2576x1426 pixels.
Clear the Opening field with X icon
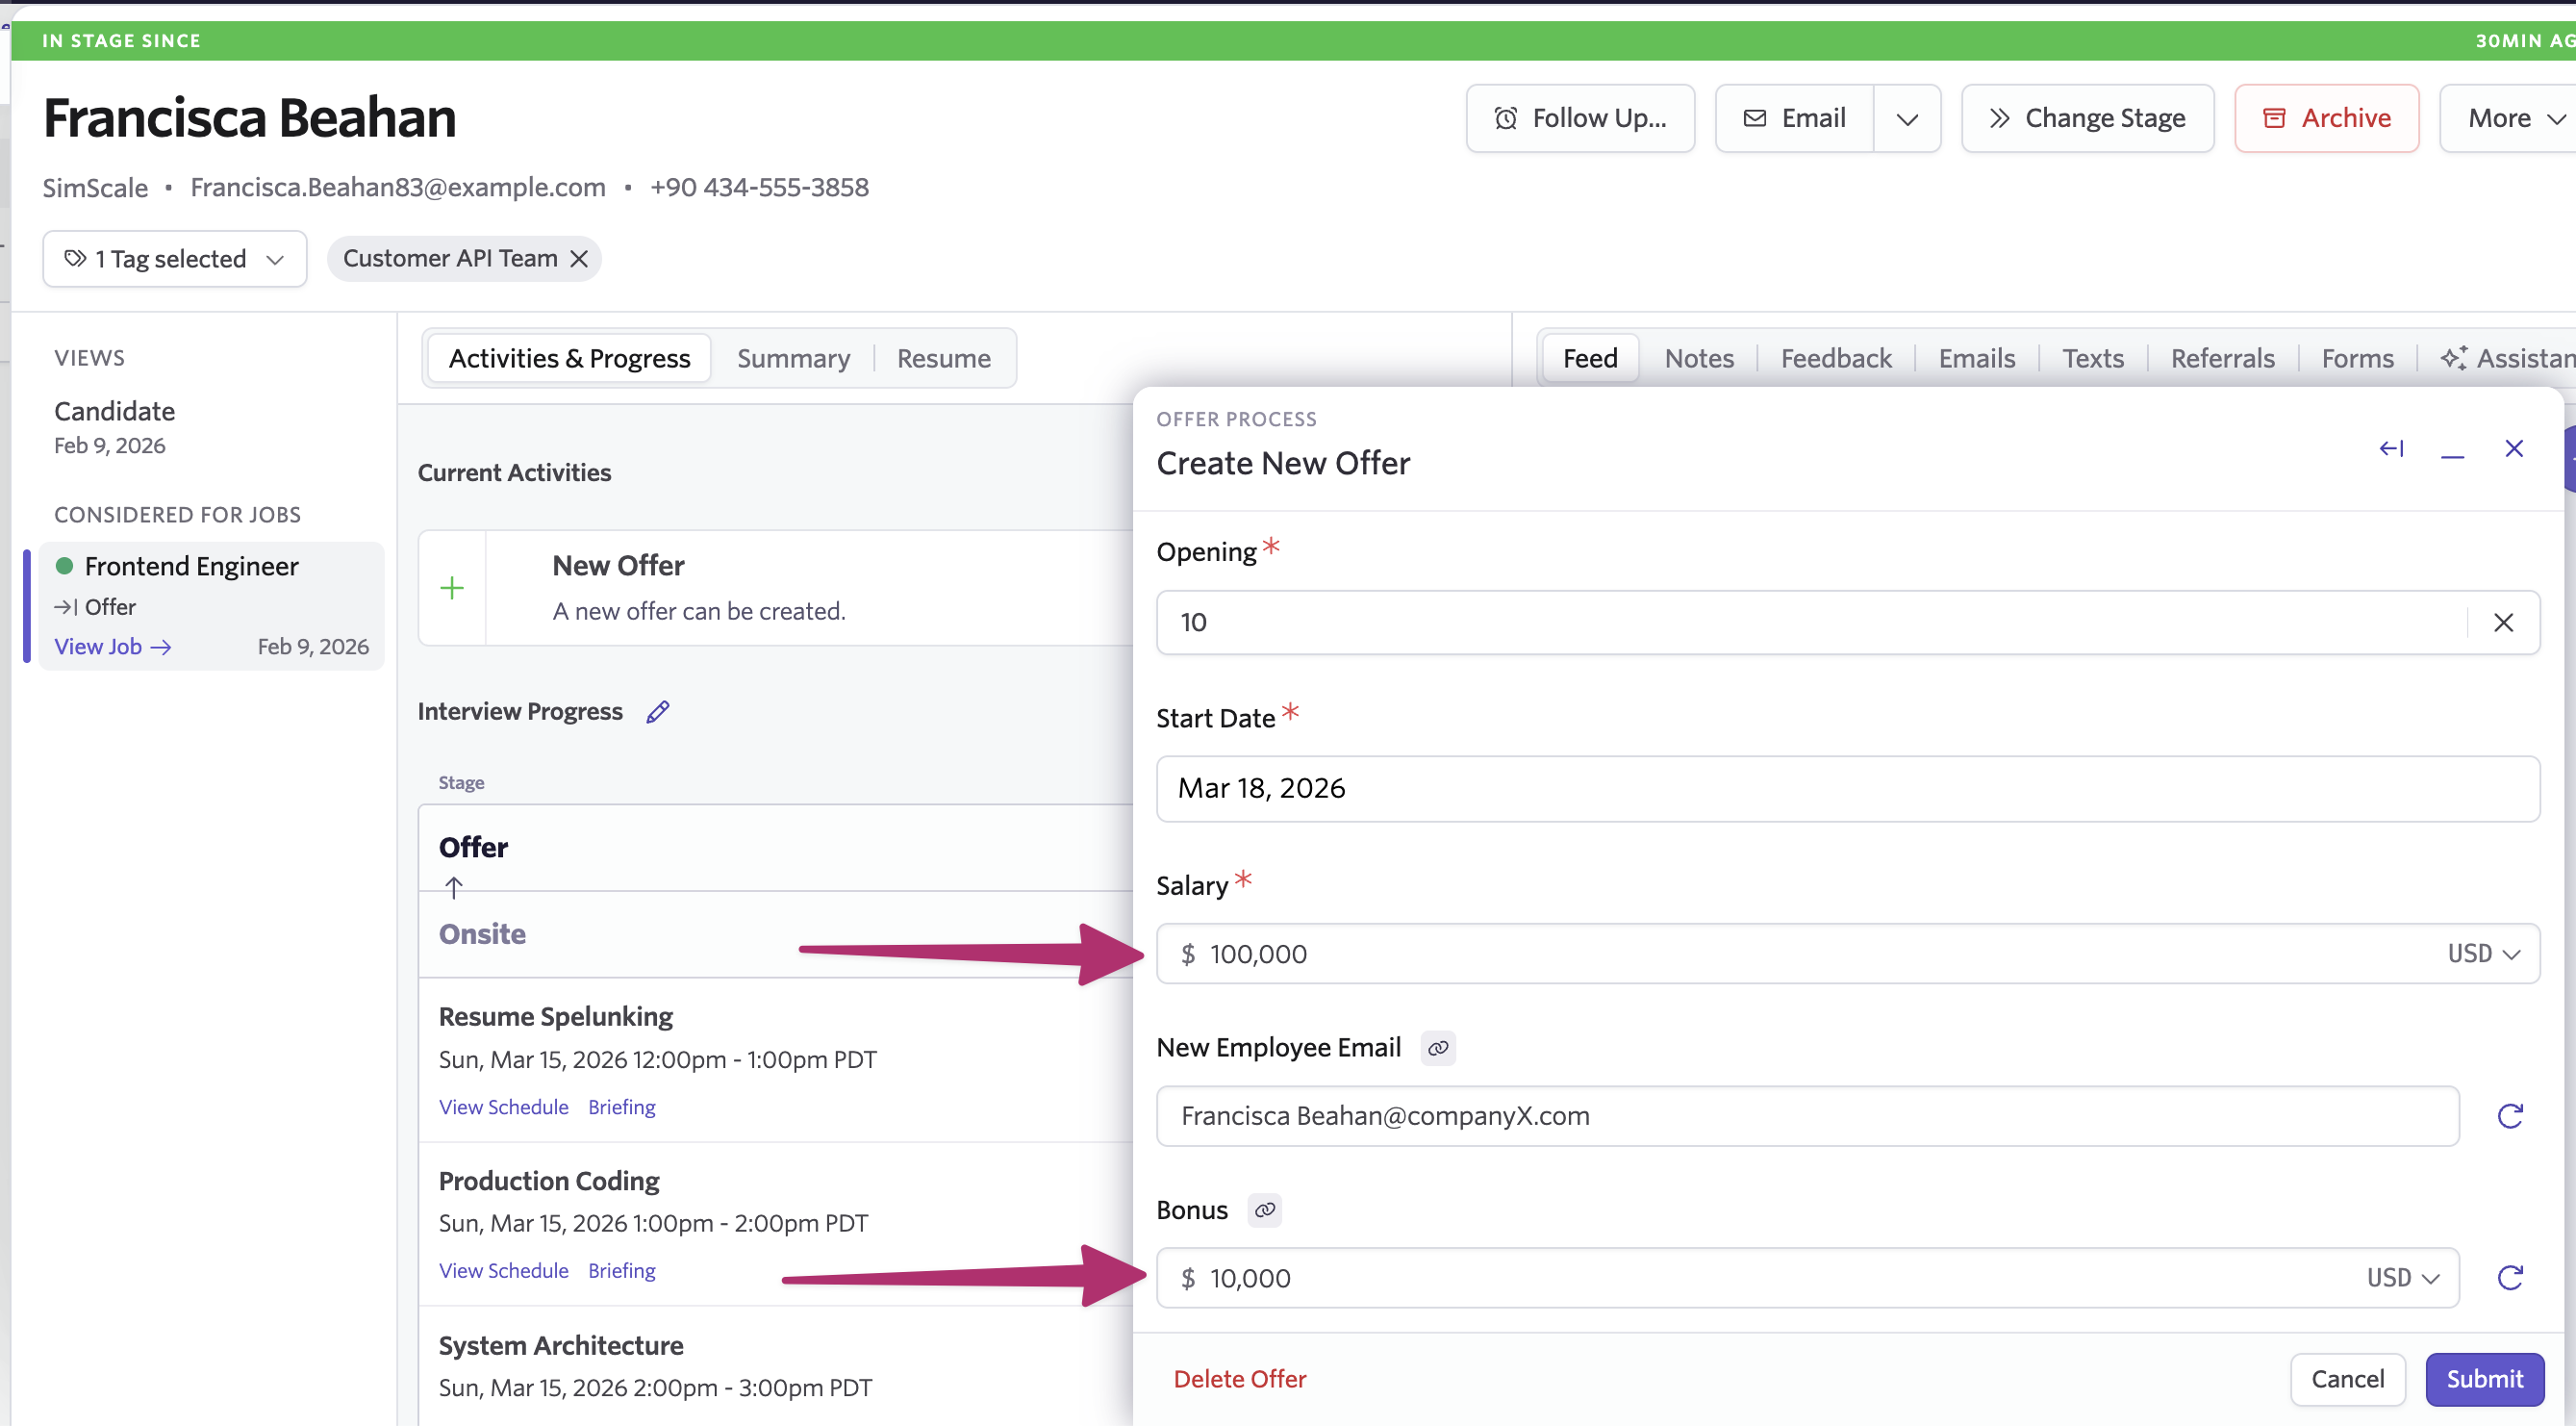[2503, 623]
